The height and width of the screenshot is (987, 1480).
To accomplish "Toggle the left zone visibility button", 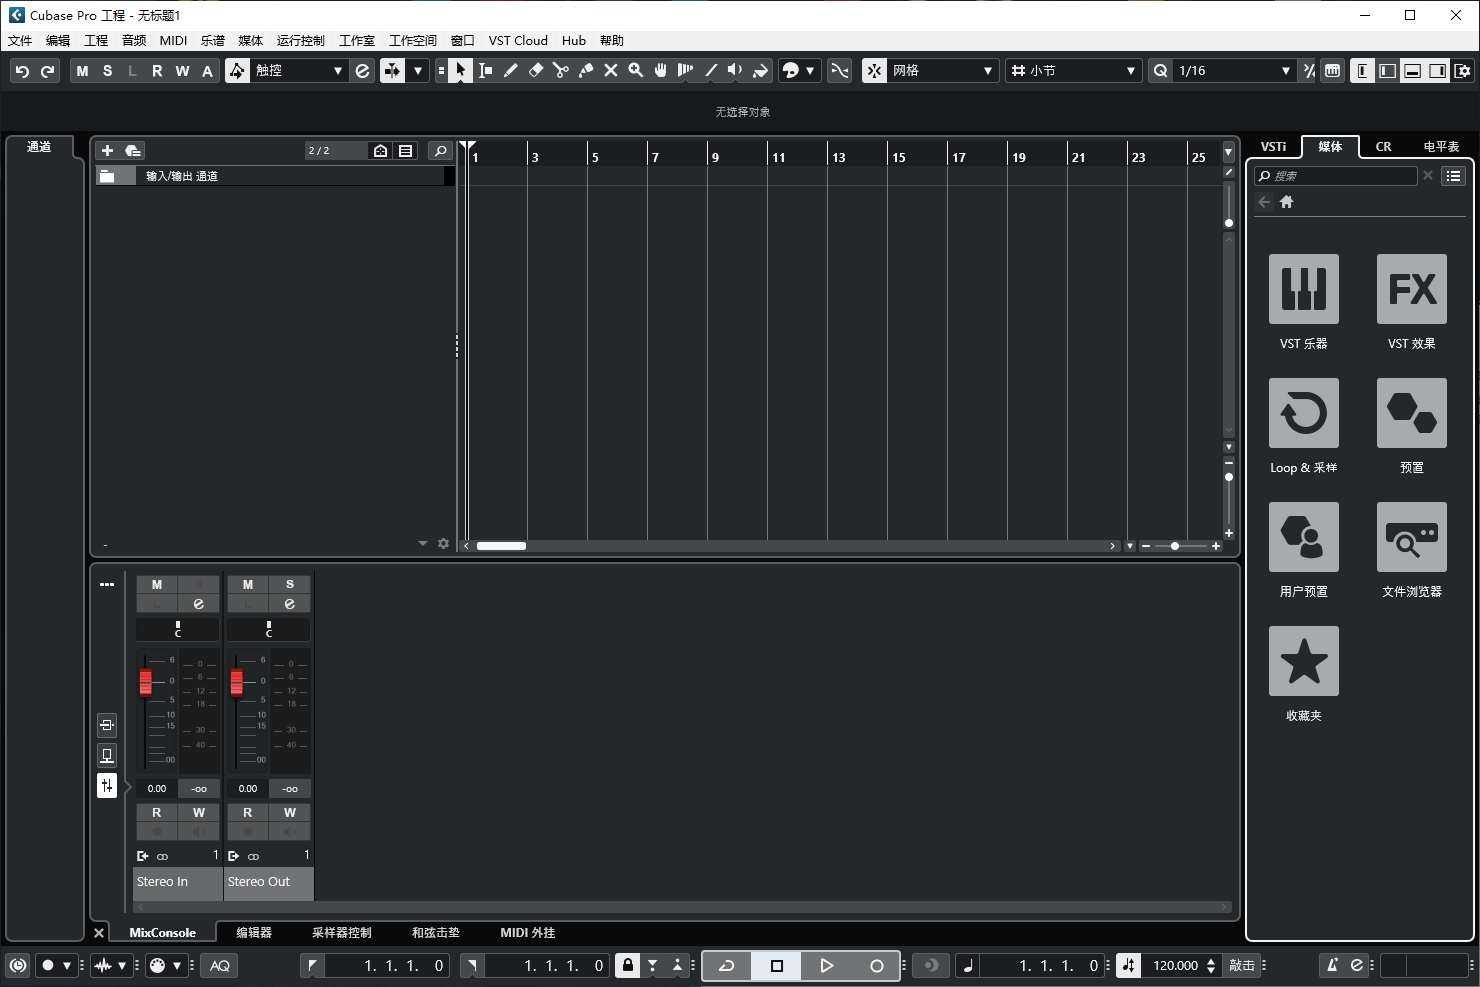I will 1362,70.
